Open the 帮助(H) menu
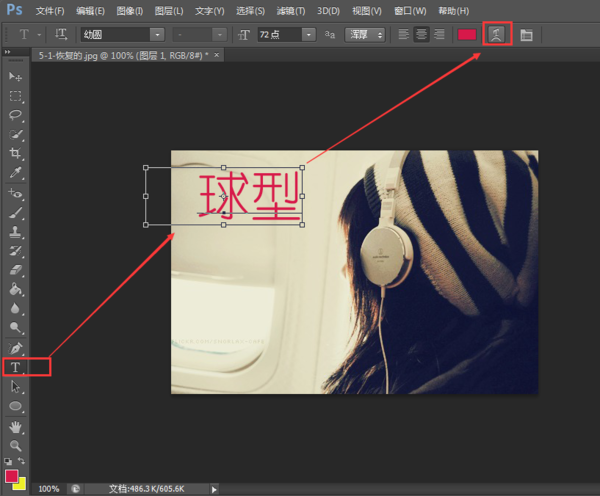Screen dimensions: 600x496 click(453, 11)
